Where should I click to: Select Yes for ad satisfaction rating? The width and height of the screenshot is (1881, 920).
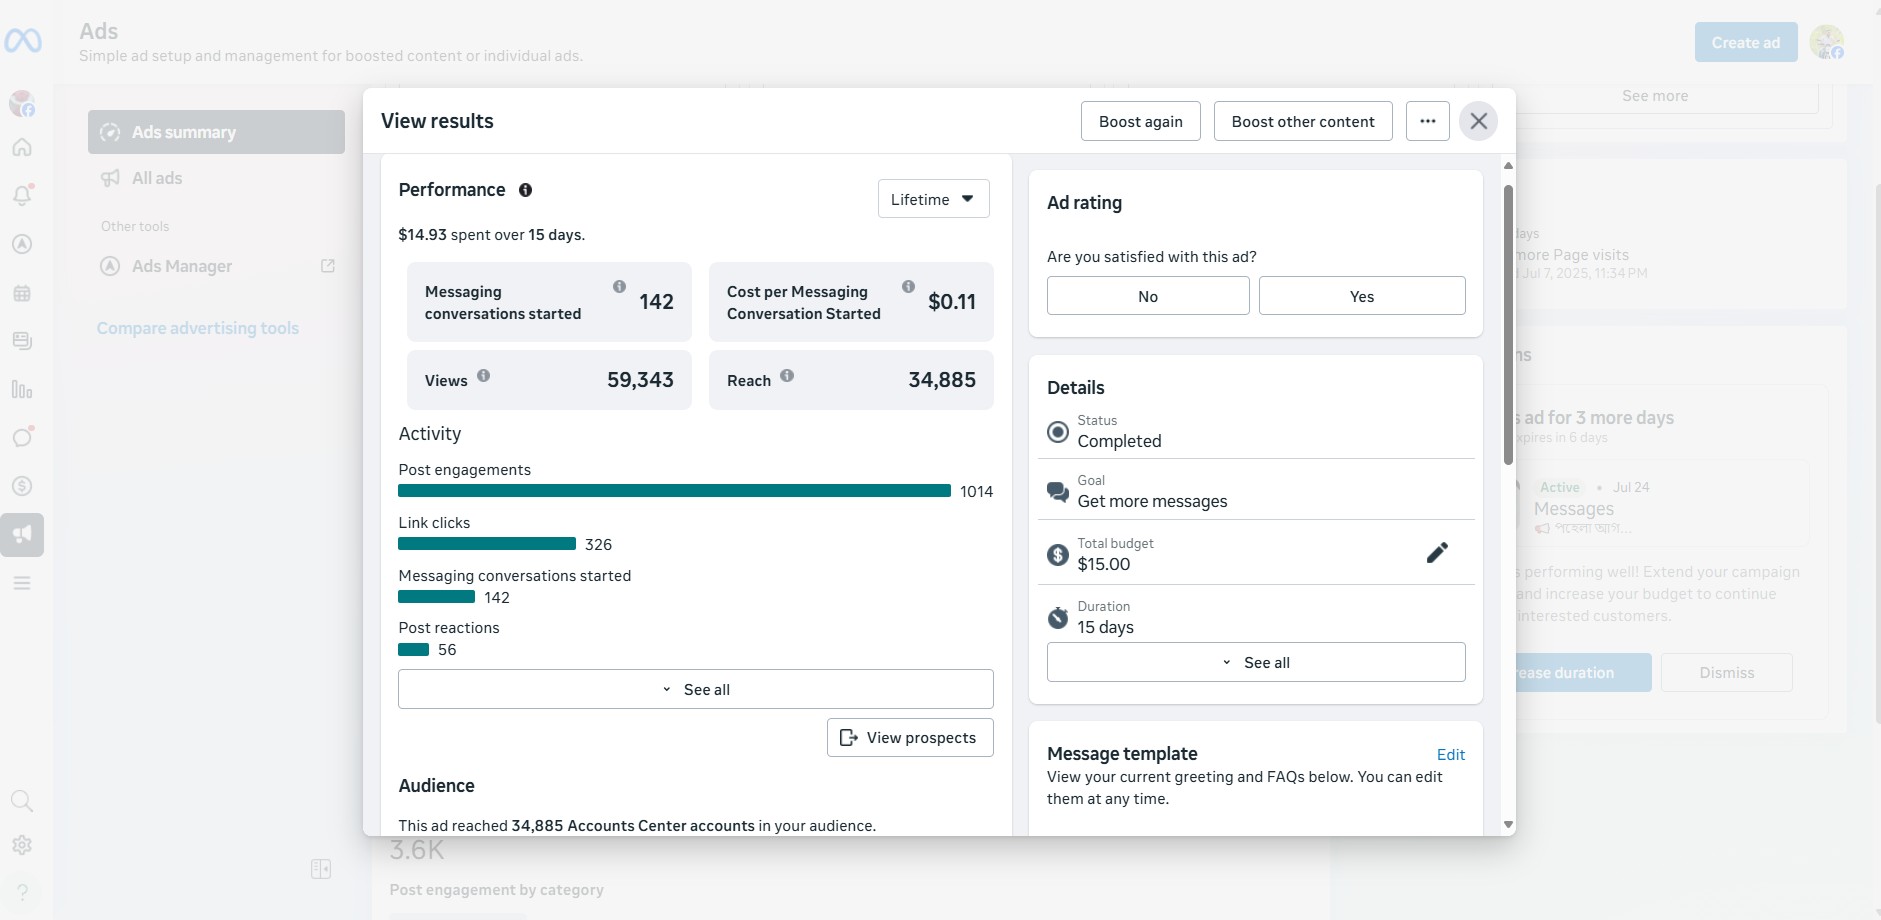(1361, 296)
